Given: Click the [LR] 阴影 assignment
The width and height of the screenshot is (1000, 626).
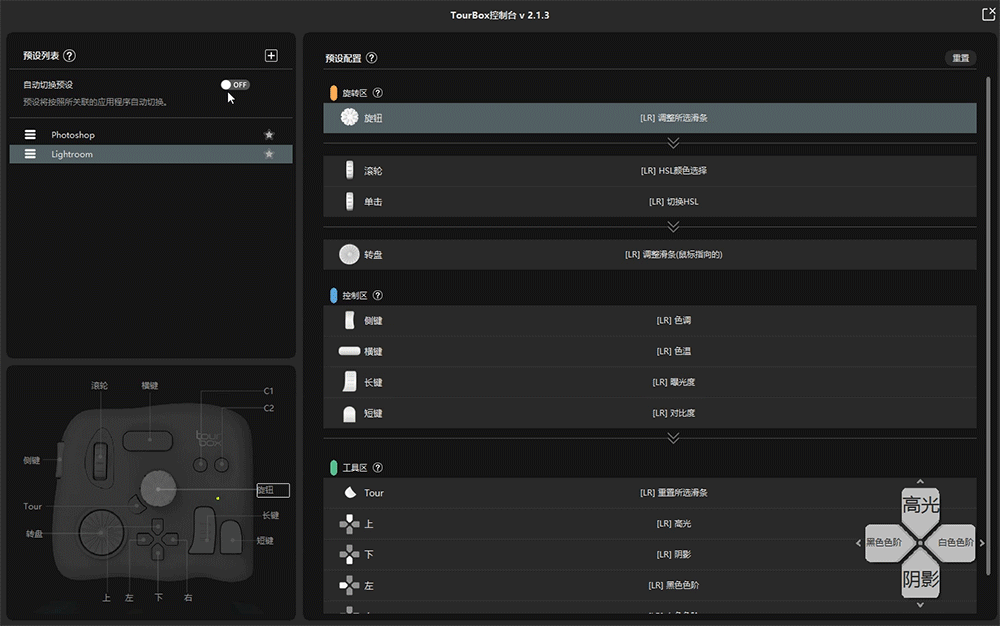Looking at the screenshot, I should [673, 554].
